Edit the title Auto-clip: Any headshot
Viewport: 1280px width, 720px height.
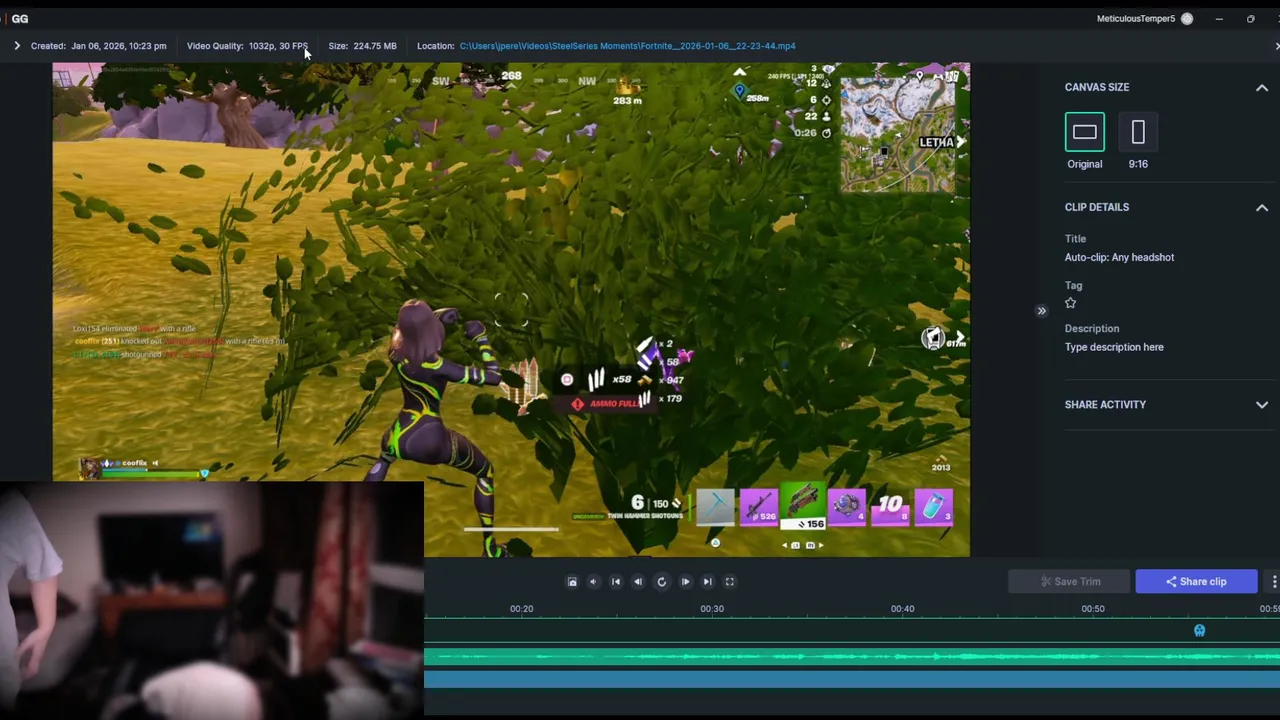point(1119,257)
